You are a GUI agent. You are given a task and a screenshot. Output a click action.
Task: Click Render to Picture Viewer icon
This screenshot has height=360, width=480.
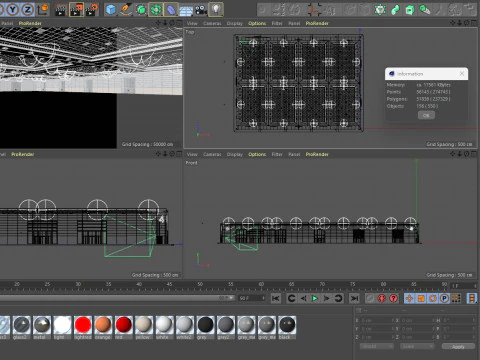pyautogui.click(x=76, y=10)
